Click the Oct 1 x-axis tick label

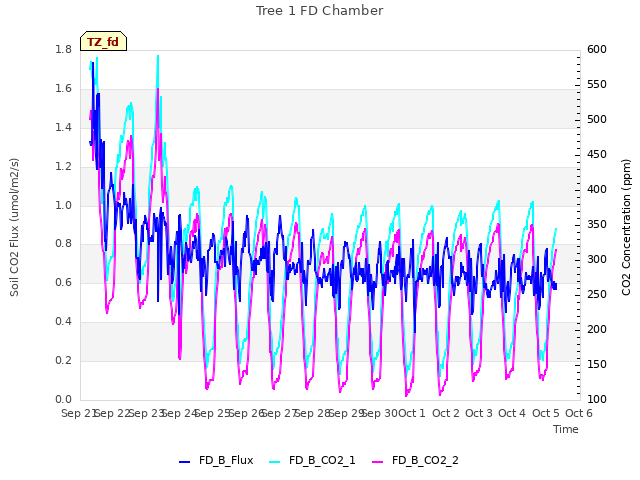(x=412, y=413)
